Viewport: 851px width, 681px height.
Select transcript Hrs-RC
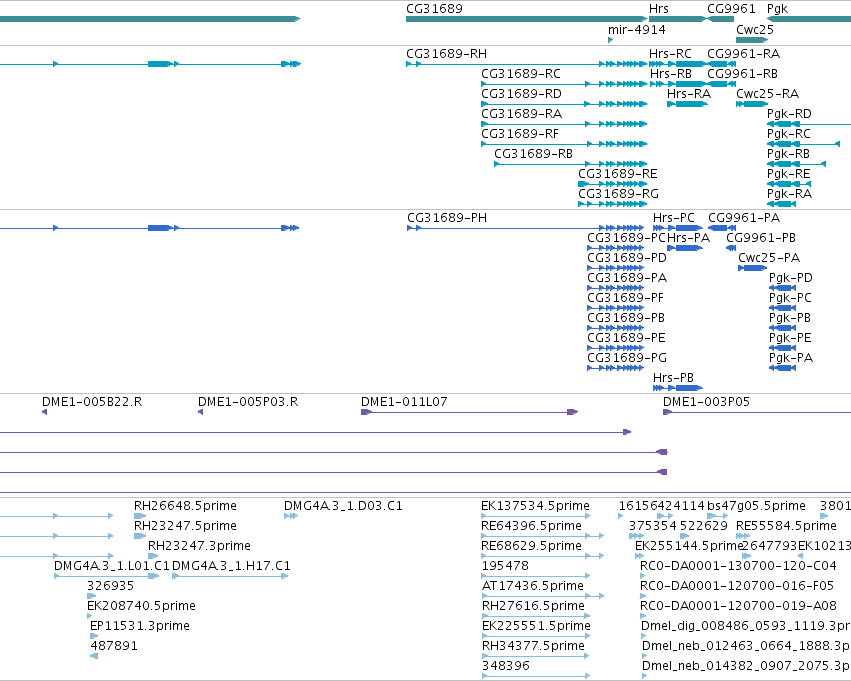click(678, 64)
